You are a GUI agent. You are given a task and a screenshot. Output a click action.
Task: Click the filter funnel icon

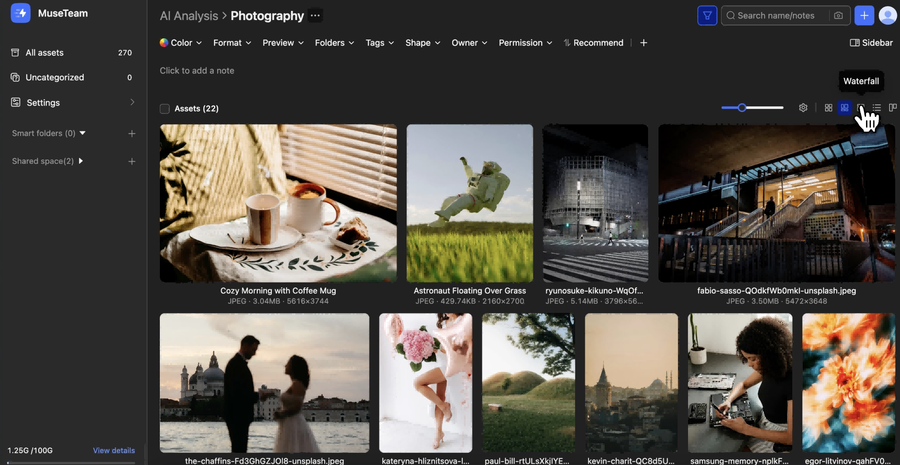click(x=707, y=16)
